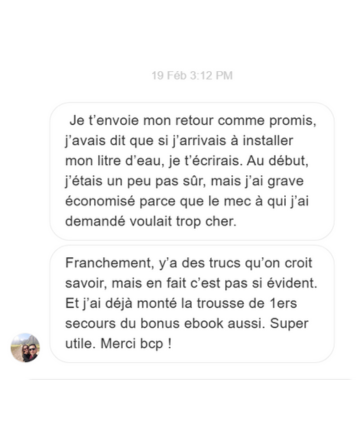The image size is (360, 438).
Task: Click the line 'Et j'ai déjà monté la trousse'
Action: point(181,303)
